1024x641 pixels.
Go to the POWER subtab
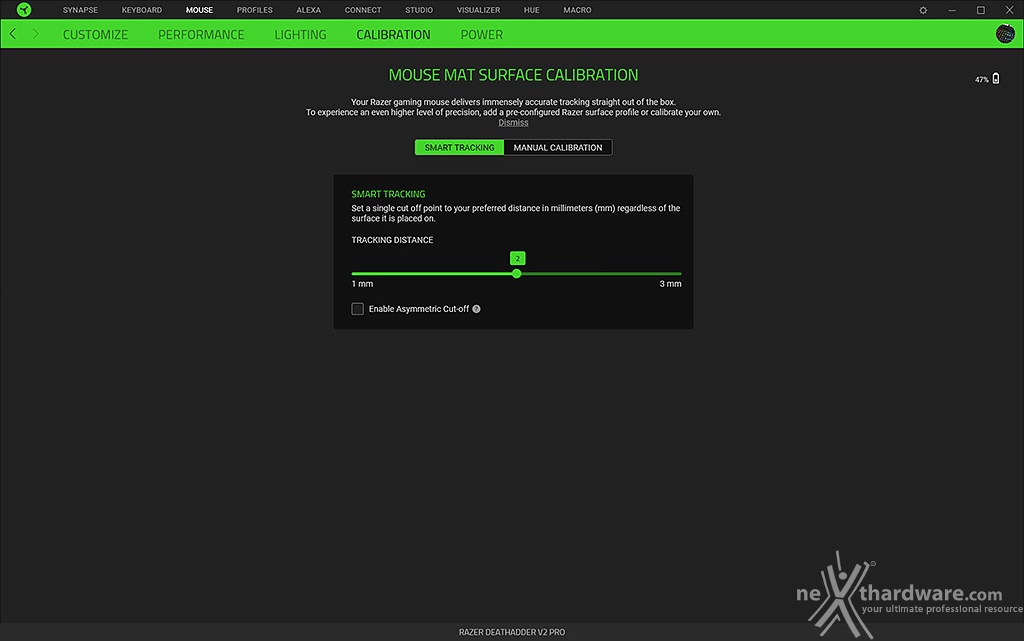(x=482, y=35)
